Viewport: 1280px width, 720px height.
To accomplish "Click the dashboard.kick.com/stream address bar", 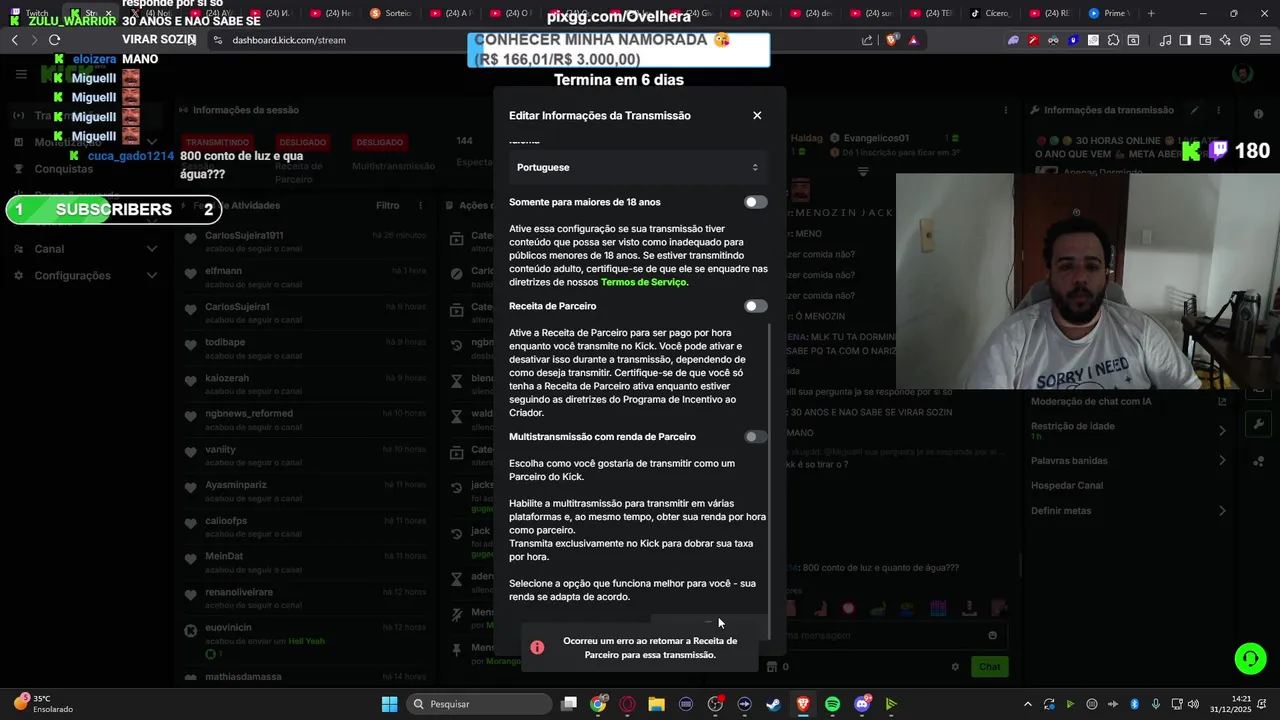I will [x=289, y=40].
